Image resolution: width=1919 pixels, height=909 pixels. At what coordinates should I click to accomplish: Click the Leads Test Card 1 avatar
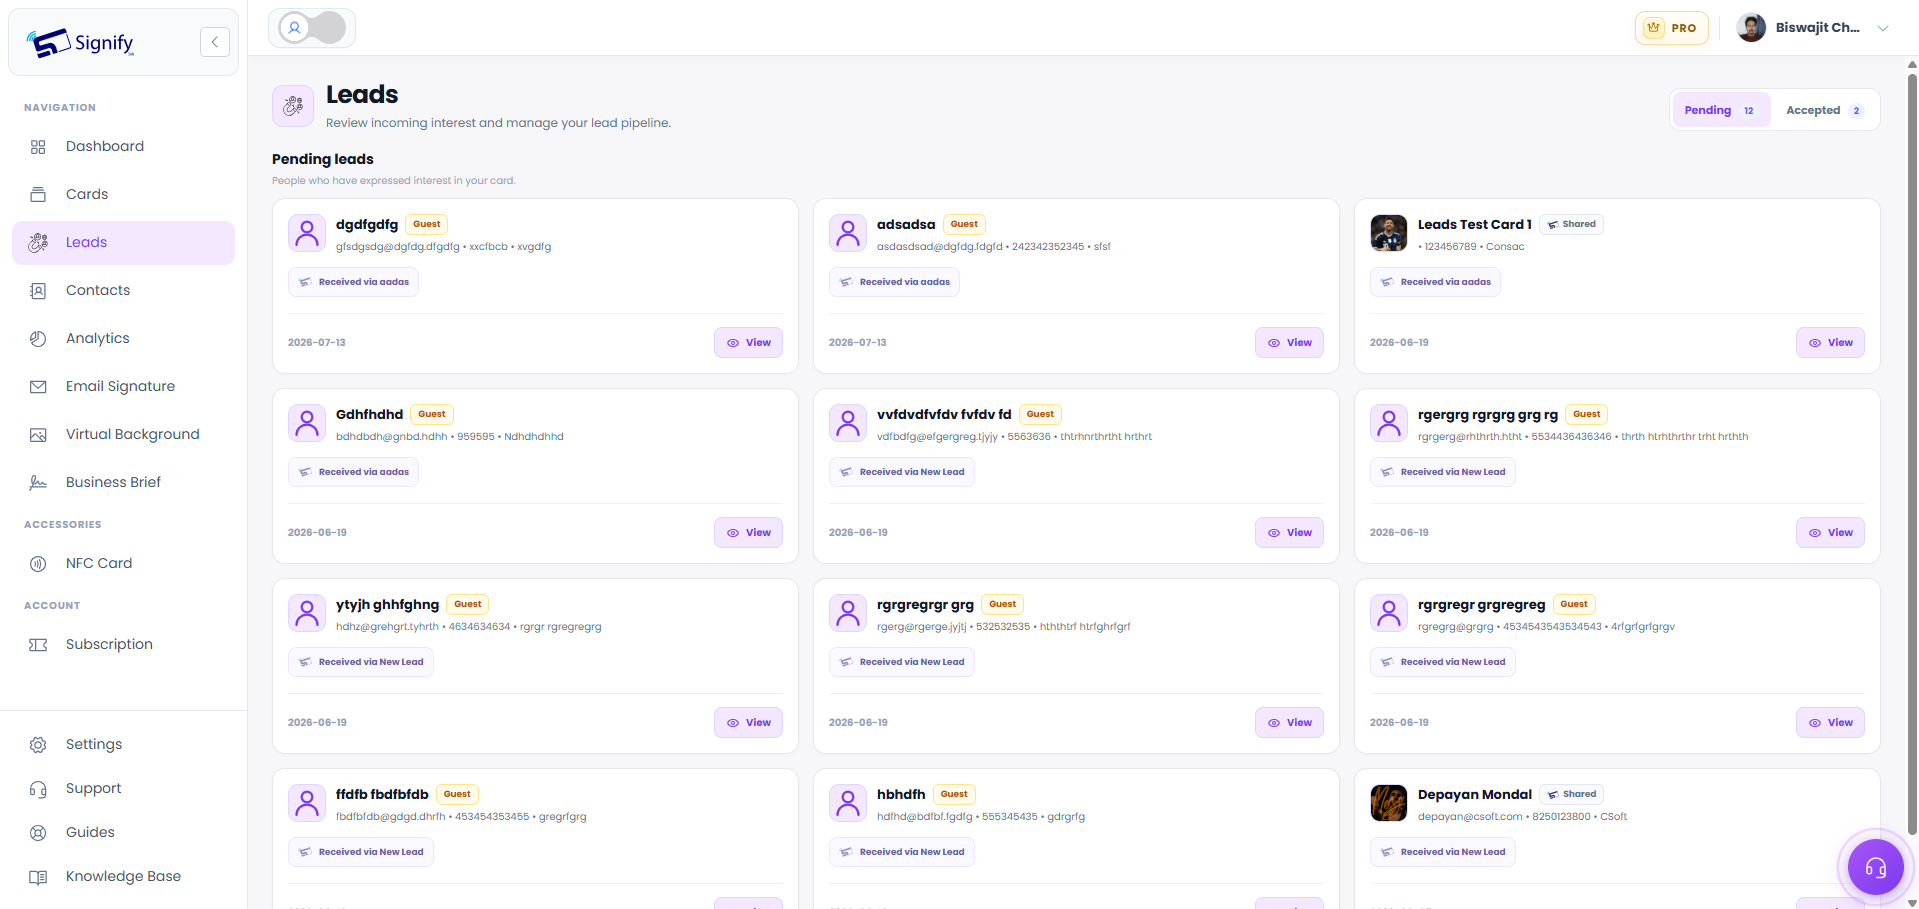tap(1389, 233)
